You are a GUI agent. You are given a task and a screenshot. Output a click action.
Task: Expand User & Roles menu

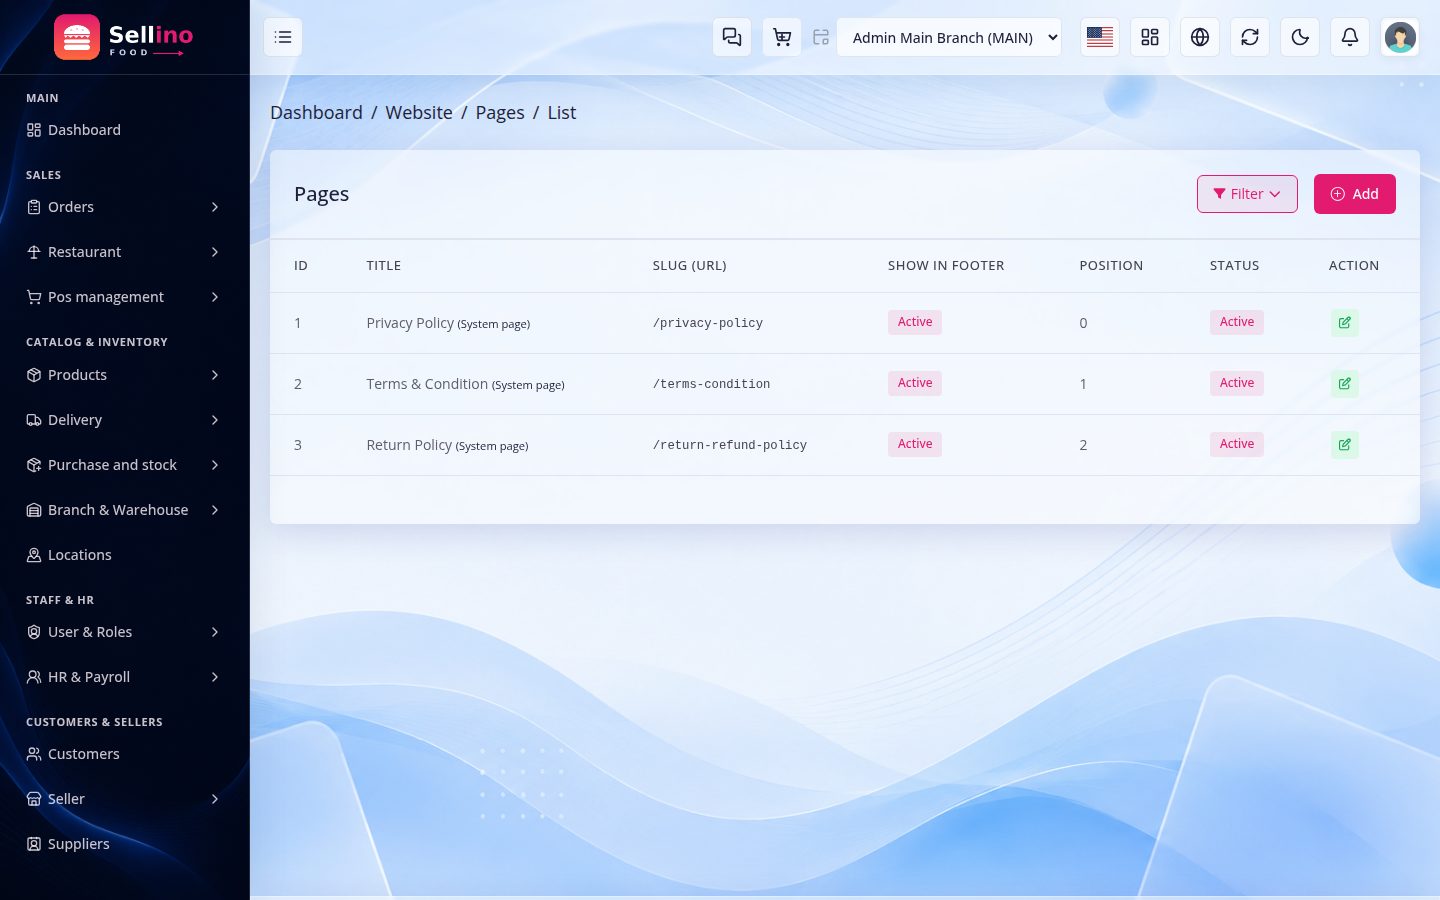coord(124,632)
